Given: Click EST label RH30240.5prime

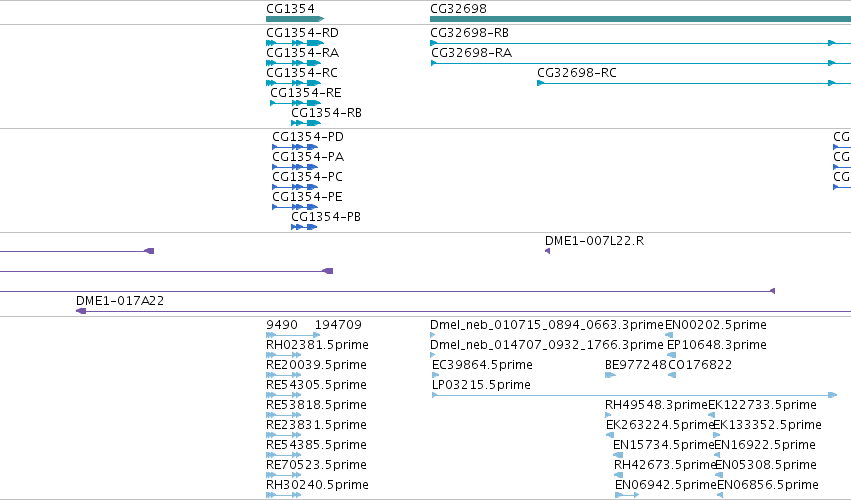Looking at the screenshot, I should (x=317, y=485).
